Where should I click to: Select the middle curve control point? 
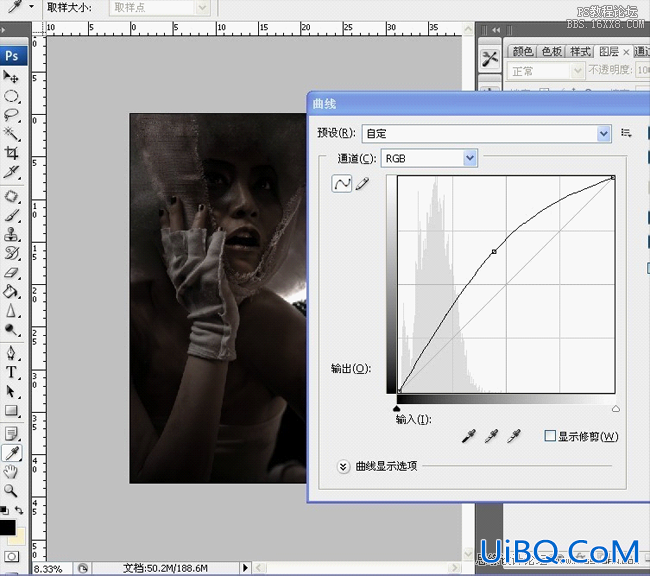pos(494,251)
